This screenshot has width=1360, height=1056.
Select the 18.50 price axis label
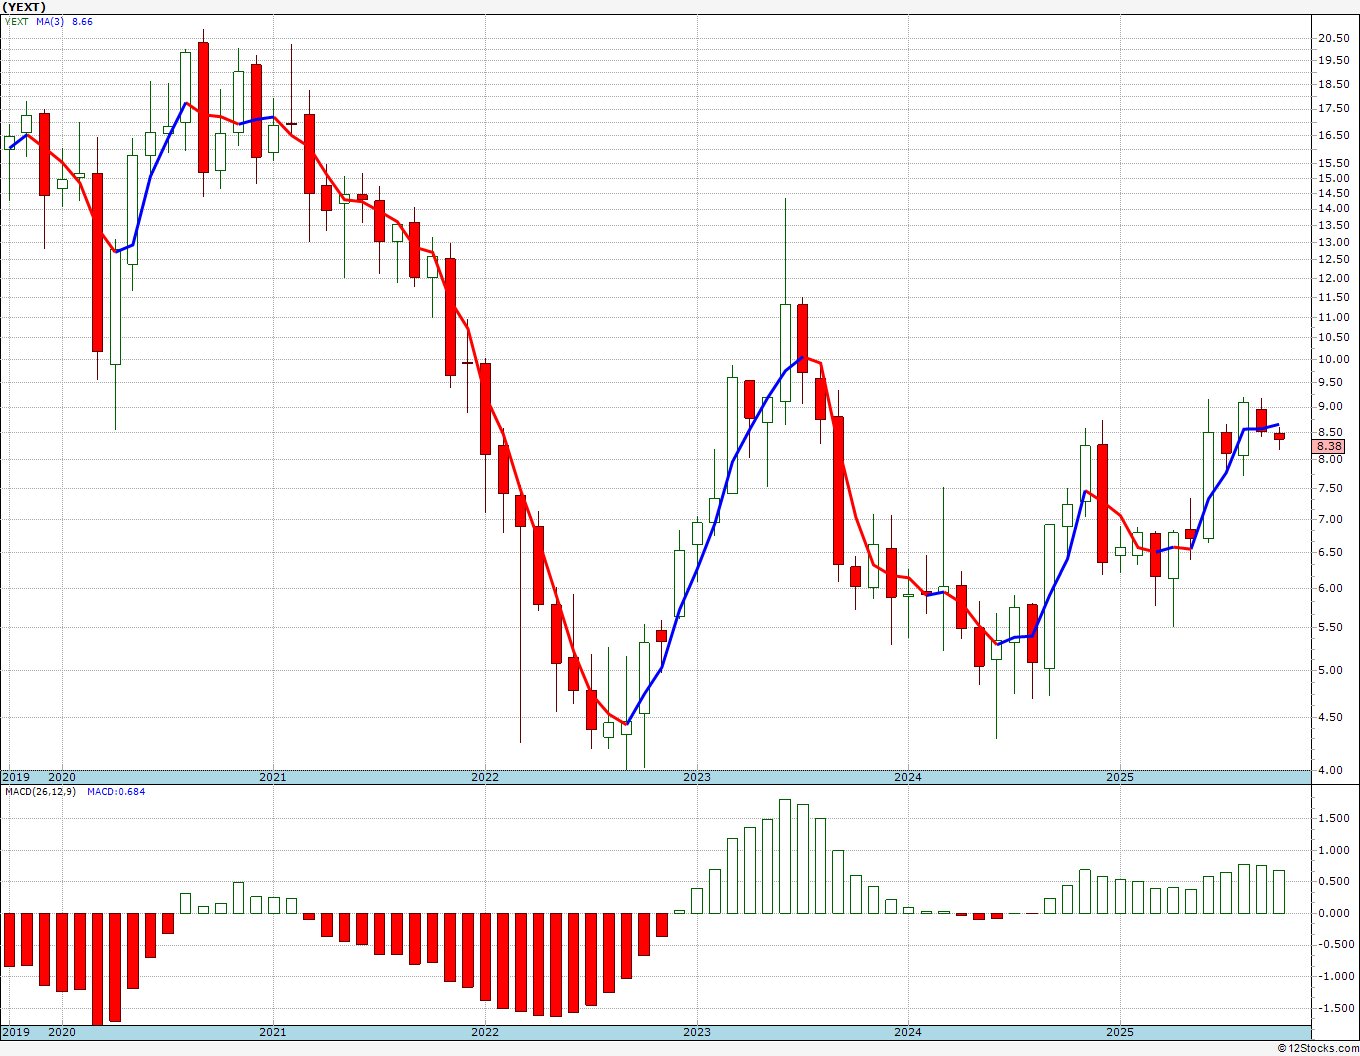[x=1333, y=84]
